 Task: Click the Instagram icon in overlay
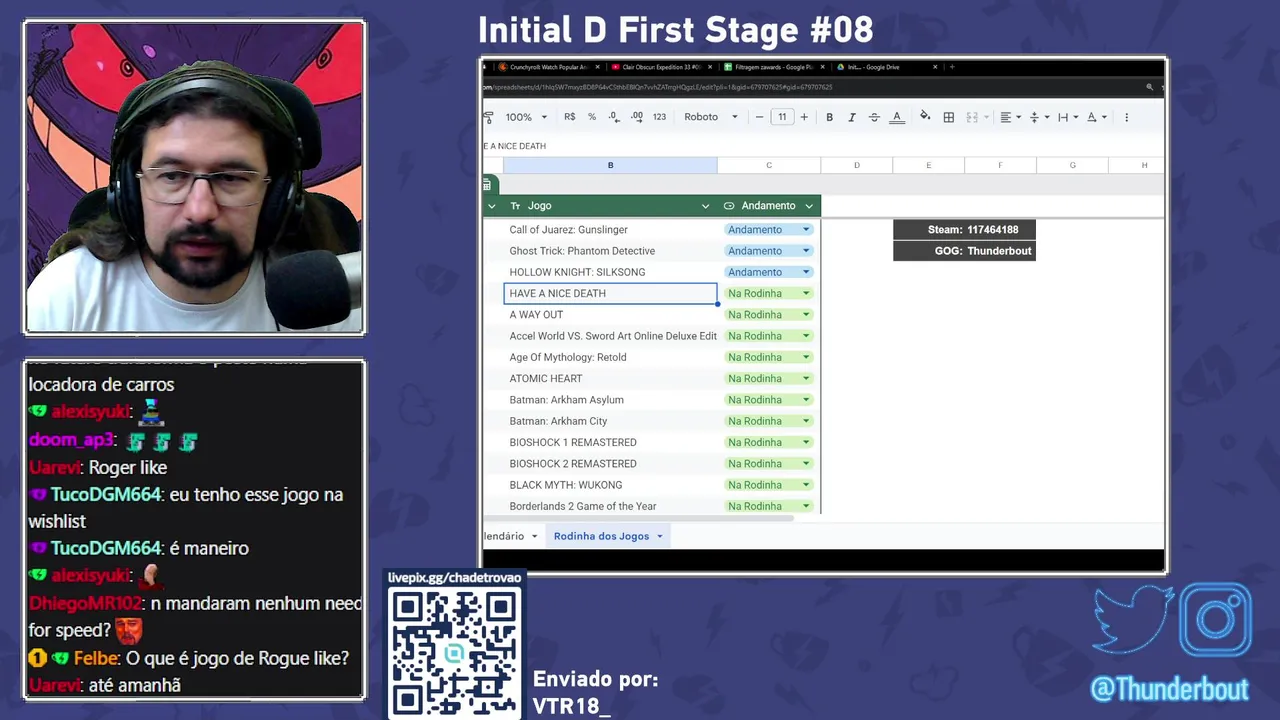click(1216, 620)
